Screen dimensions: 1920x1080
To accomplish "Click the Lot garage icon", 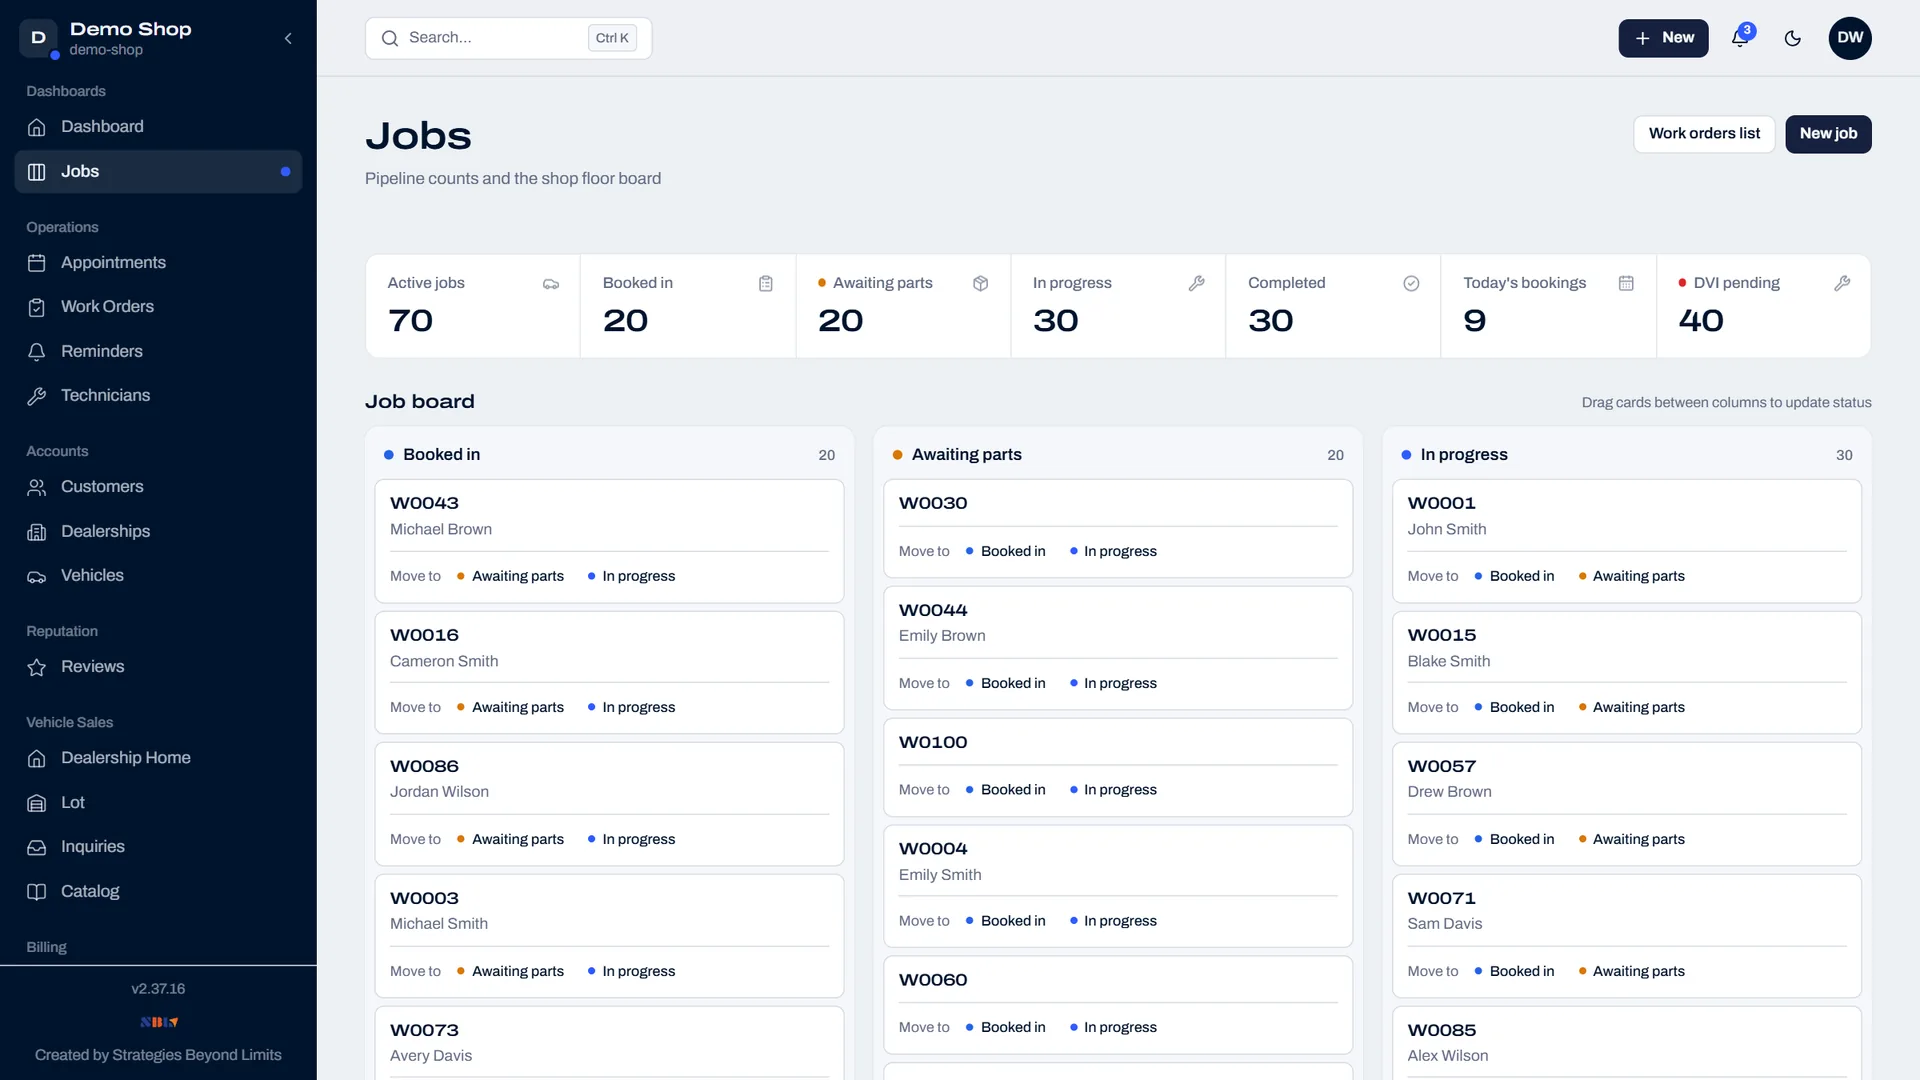I will coord(37,803).
